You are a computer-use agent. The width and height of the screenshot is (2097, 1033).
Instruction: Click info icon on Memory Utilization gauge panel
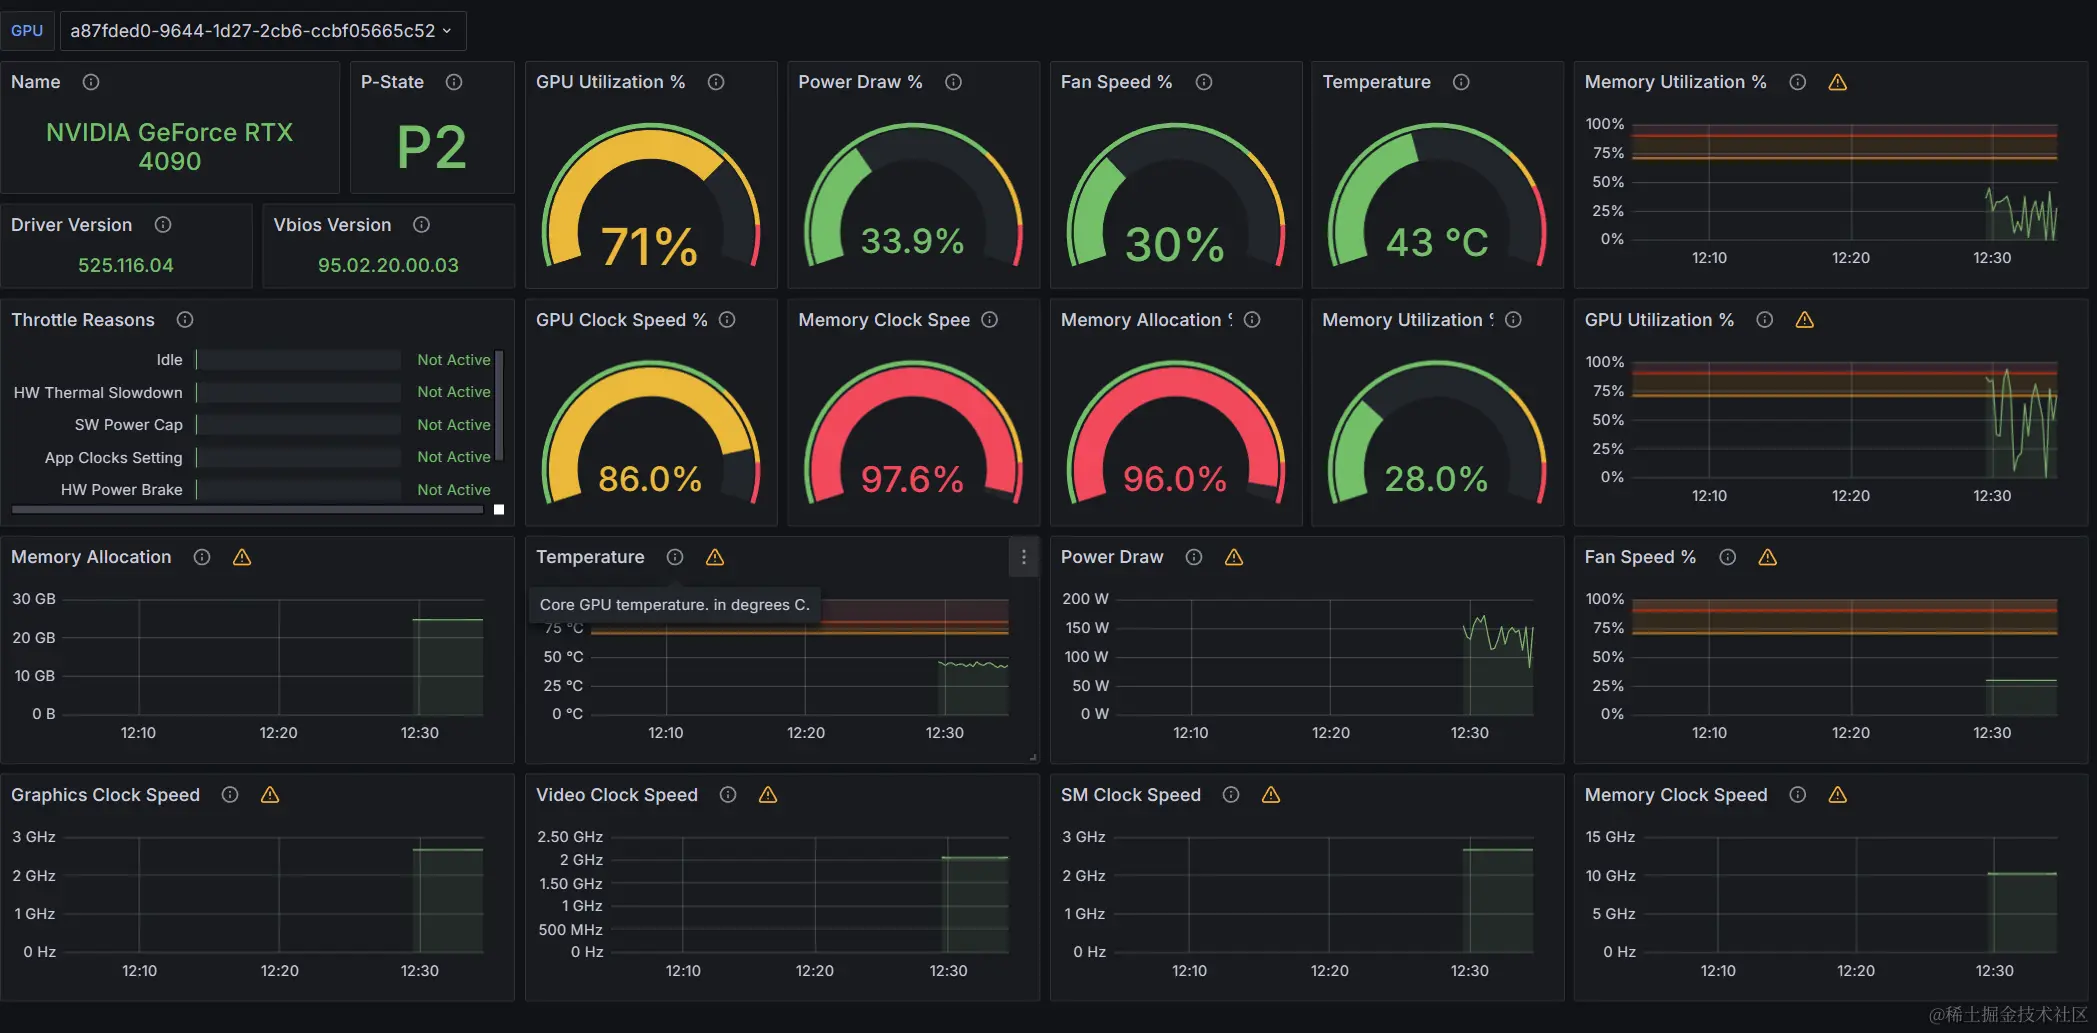(1513, 320)
